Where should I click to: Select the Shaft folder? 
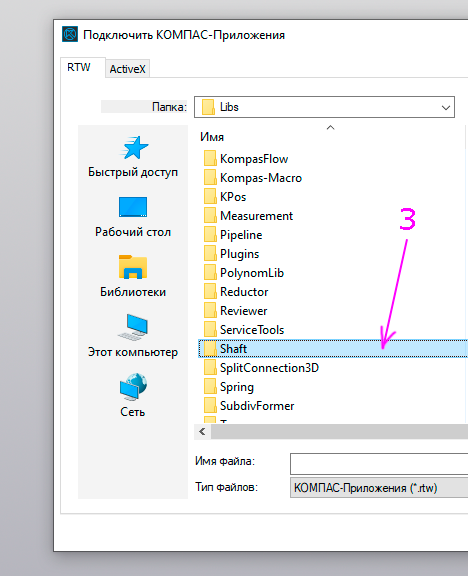click(x=333, y=349)
